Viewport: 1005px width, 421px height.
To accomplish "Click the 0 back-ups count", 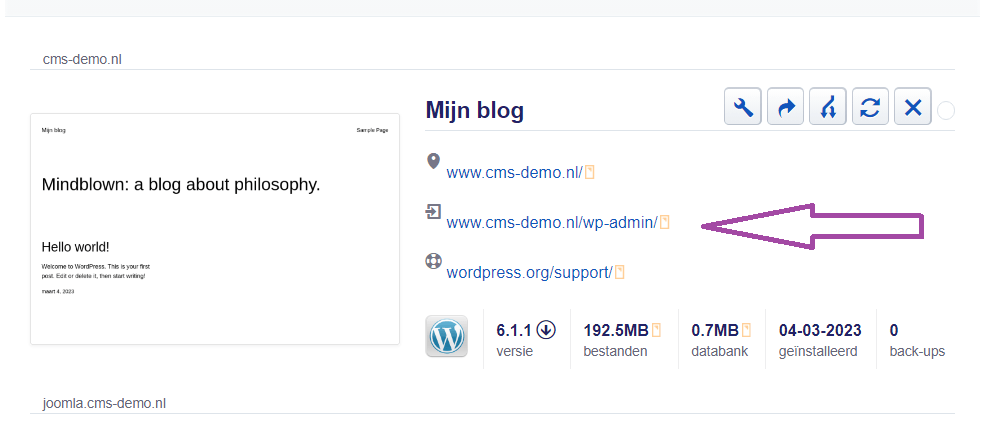I will (894, 331).
